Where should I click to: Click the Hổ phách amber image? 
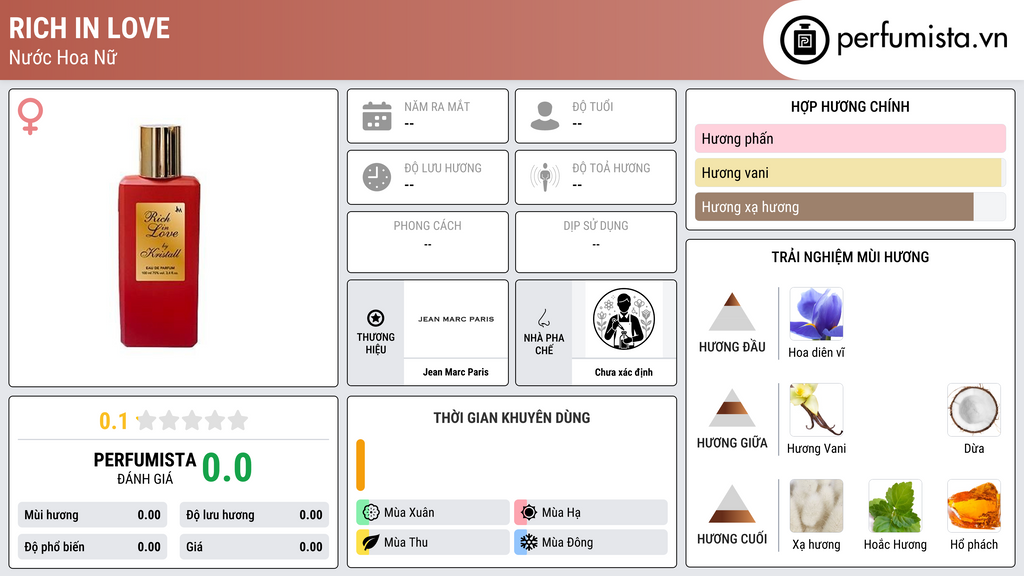(974, 506)
